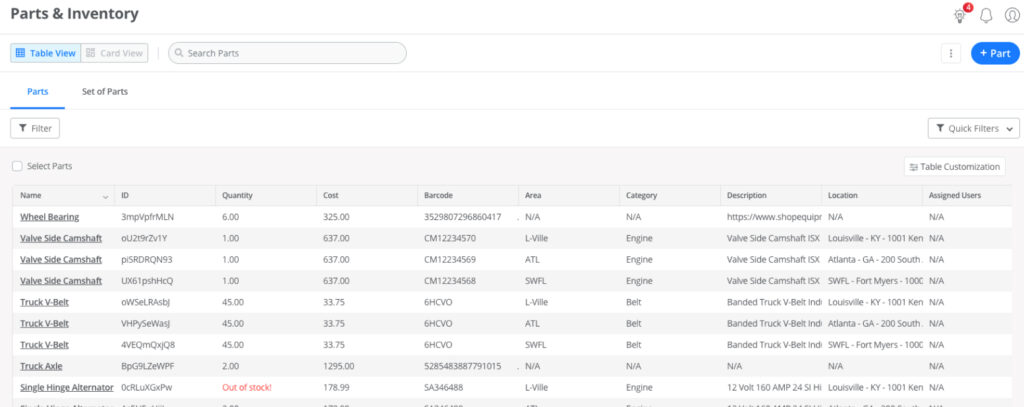Switch to Card View
Image resolution: width=1024 pixels, height=407 pixels.
coord(114,53)
